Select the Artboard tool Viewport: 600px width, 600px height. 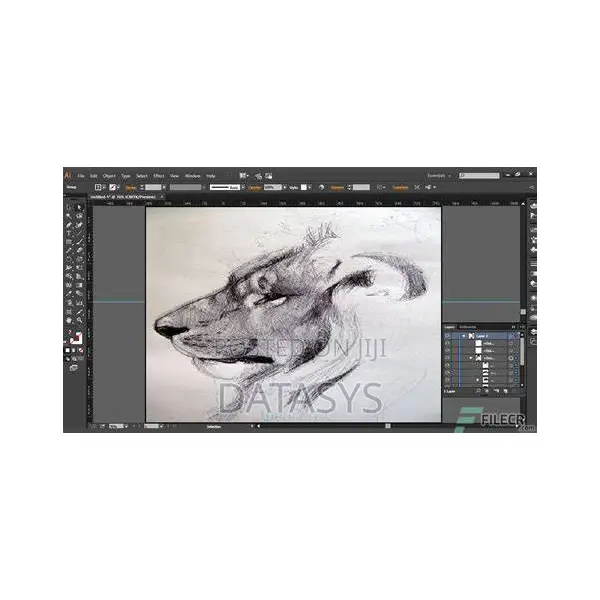(x=69, y=311)
